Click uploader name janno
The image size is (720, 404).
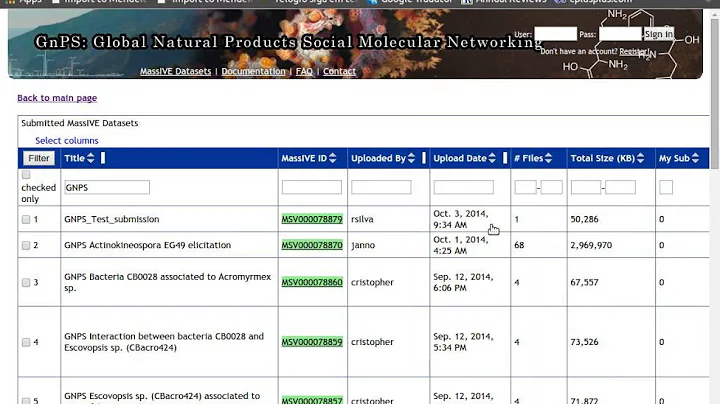(x=363, y=245)
